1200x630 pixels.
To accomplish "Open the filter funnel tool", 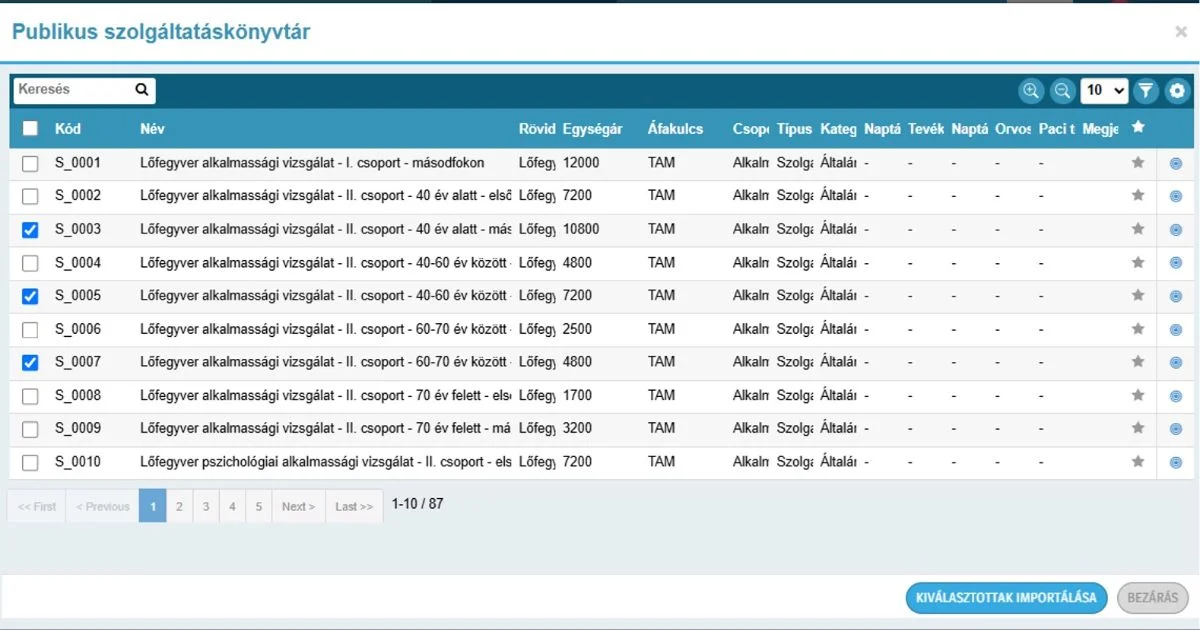I will tap(1146, 91).
